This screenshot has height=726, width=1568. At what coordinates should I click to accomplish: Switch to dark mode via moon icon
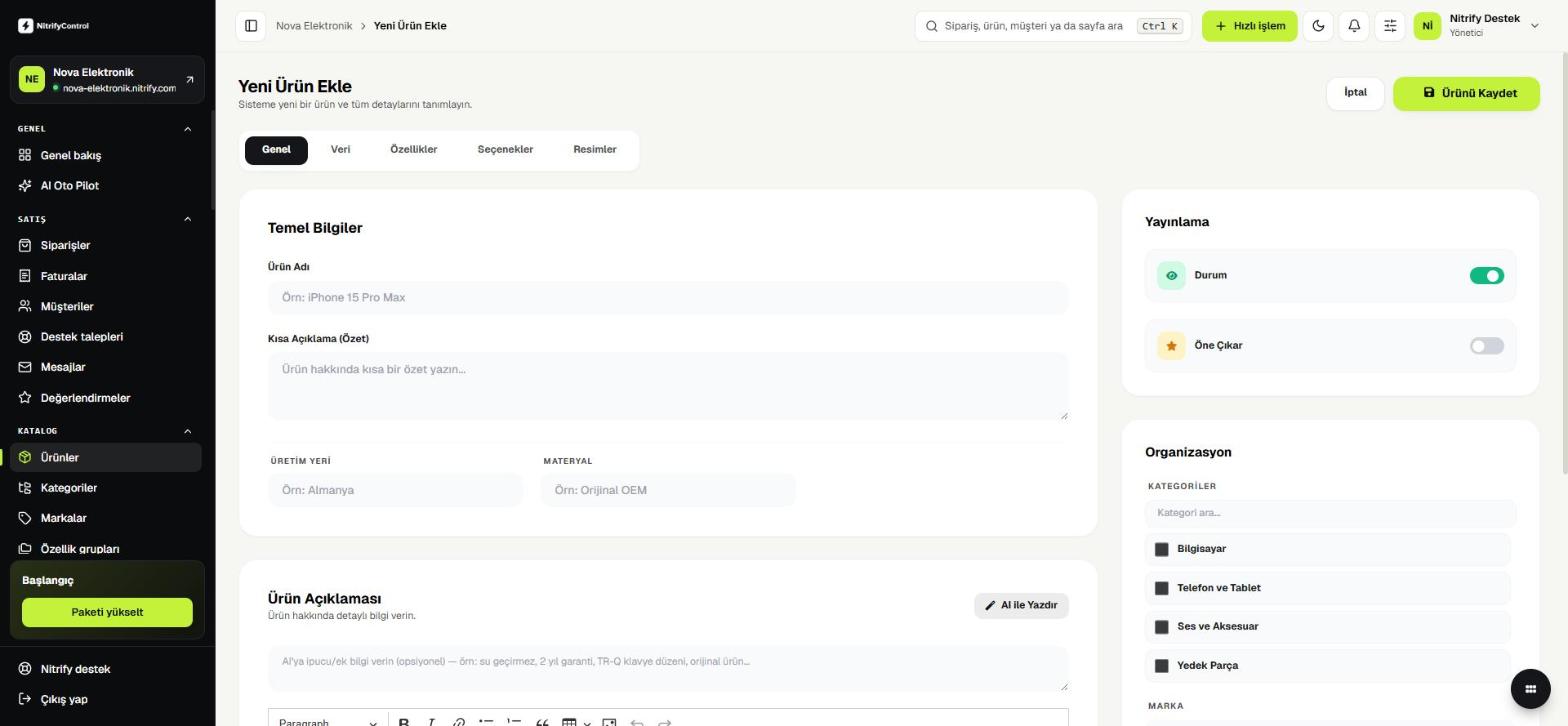click(x=1318, y=26)
